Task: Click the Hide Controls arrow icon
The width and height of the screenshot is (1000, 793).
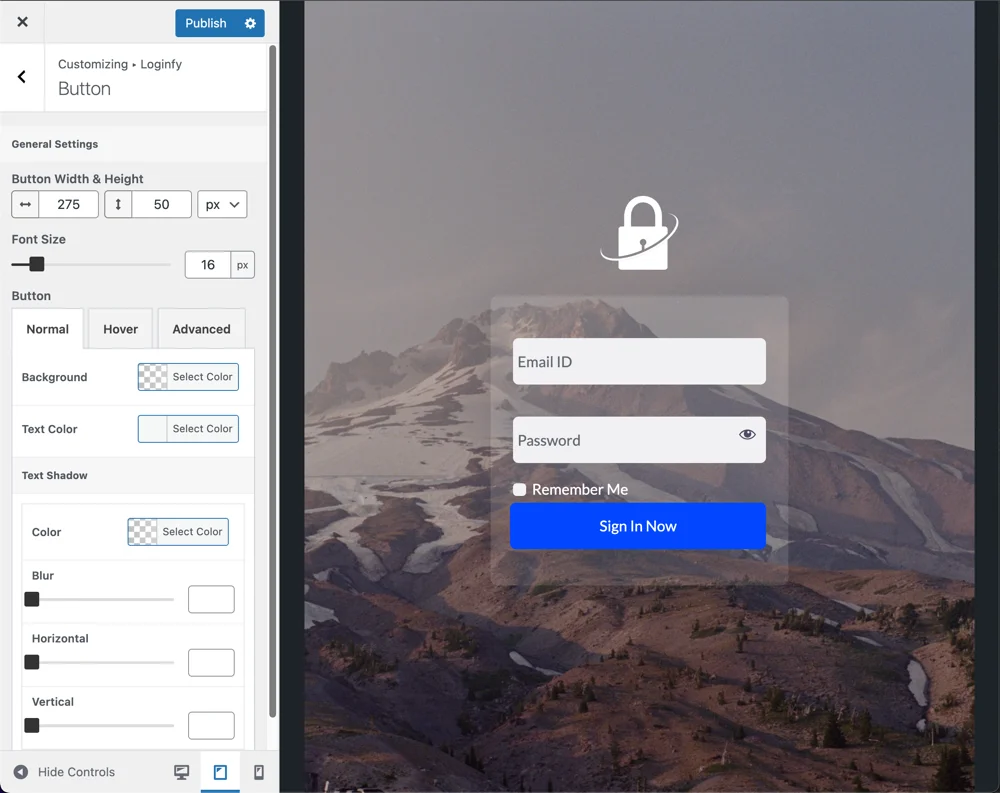Action: [21, 772]
